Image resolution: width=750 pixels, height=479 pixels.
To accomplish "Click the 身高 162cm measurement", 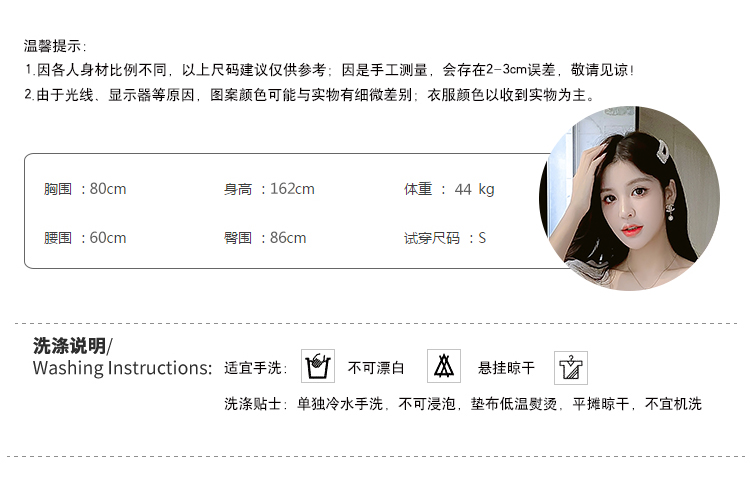I will pos(269,189).
